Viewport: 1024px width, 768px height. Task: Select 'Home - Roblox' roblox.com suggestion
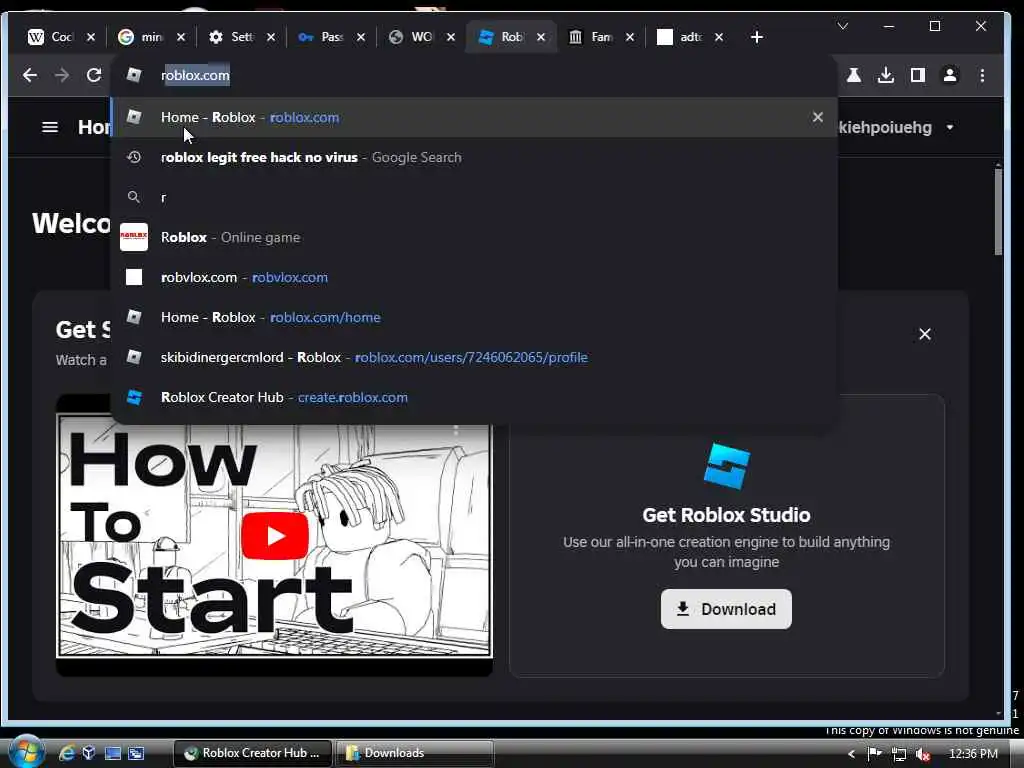point(474,117)
